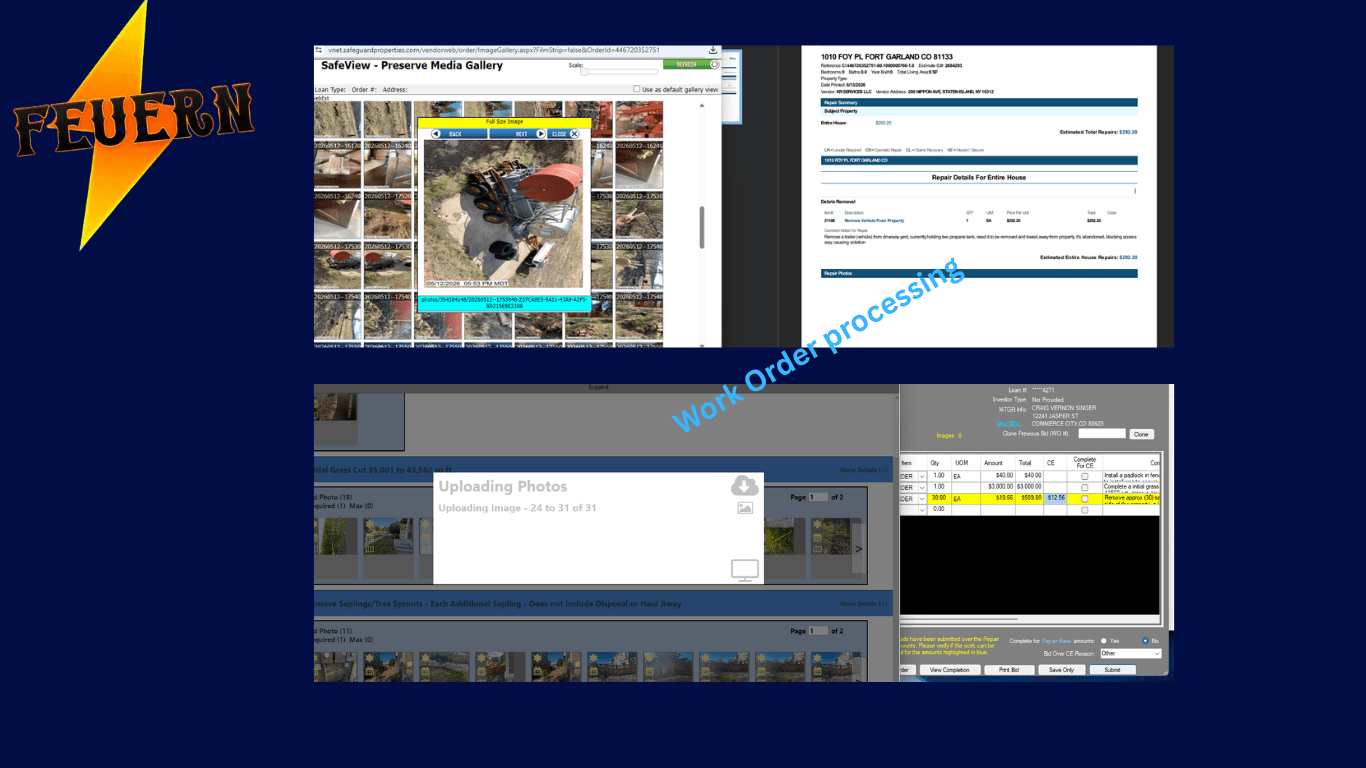Click the monitor icon in Uploading Photos dialog

click(745, 571)
